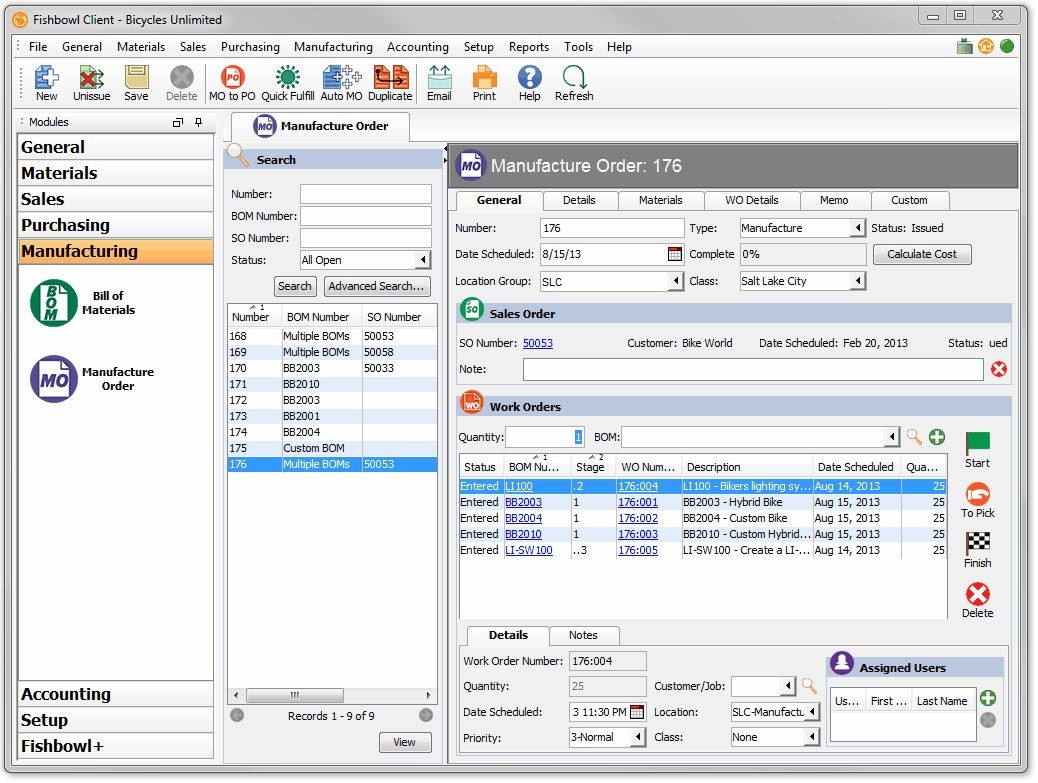Click the red X to clear the note
This screenshot has width=1038, height=783.
click(x=998, y=369)
